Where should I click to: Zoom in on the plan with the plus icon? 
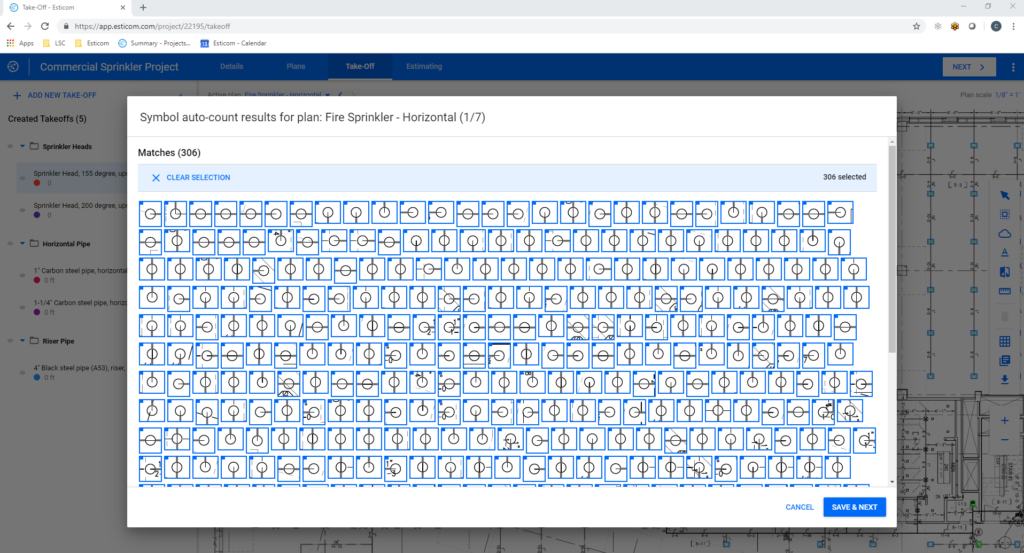1005,421
